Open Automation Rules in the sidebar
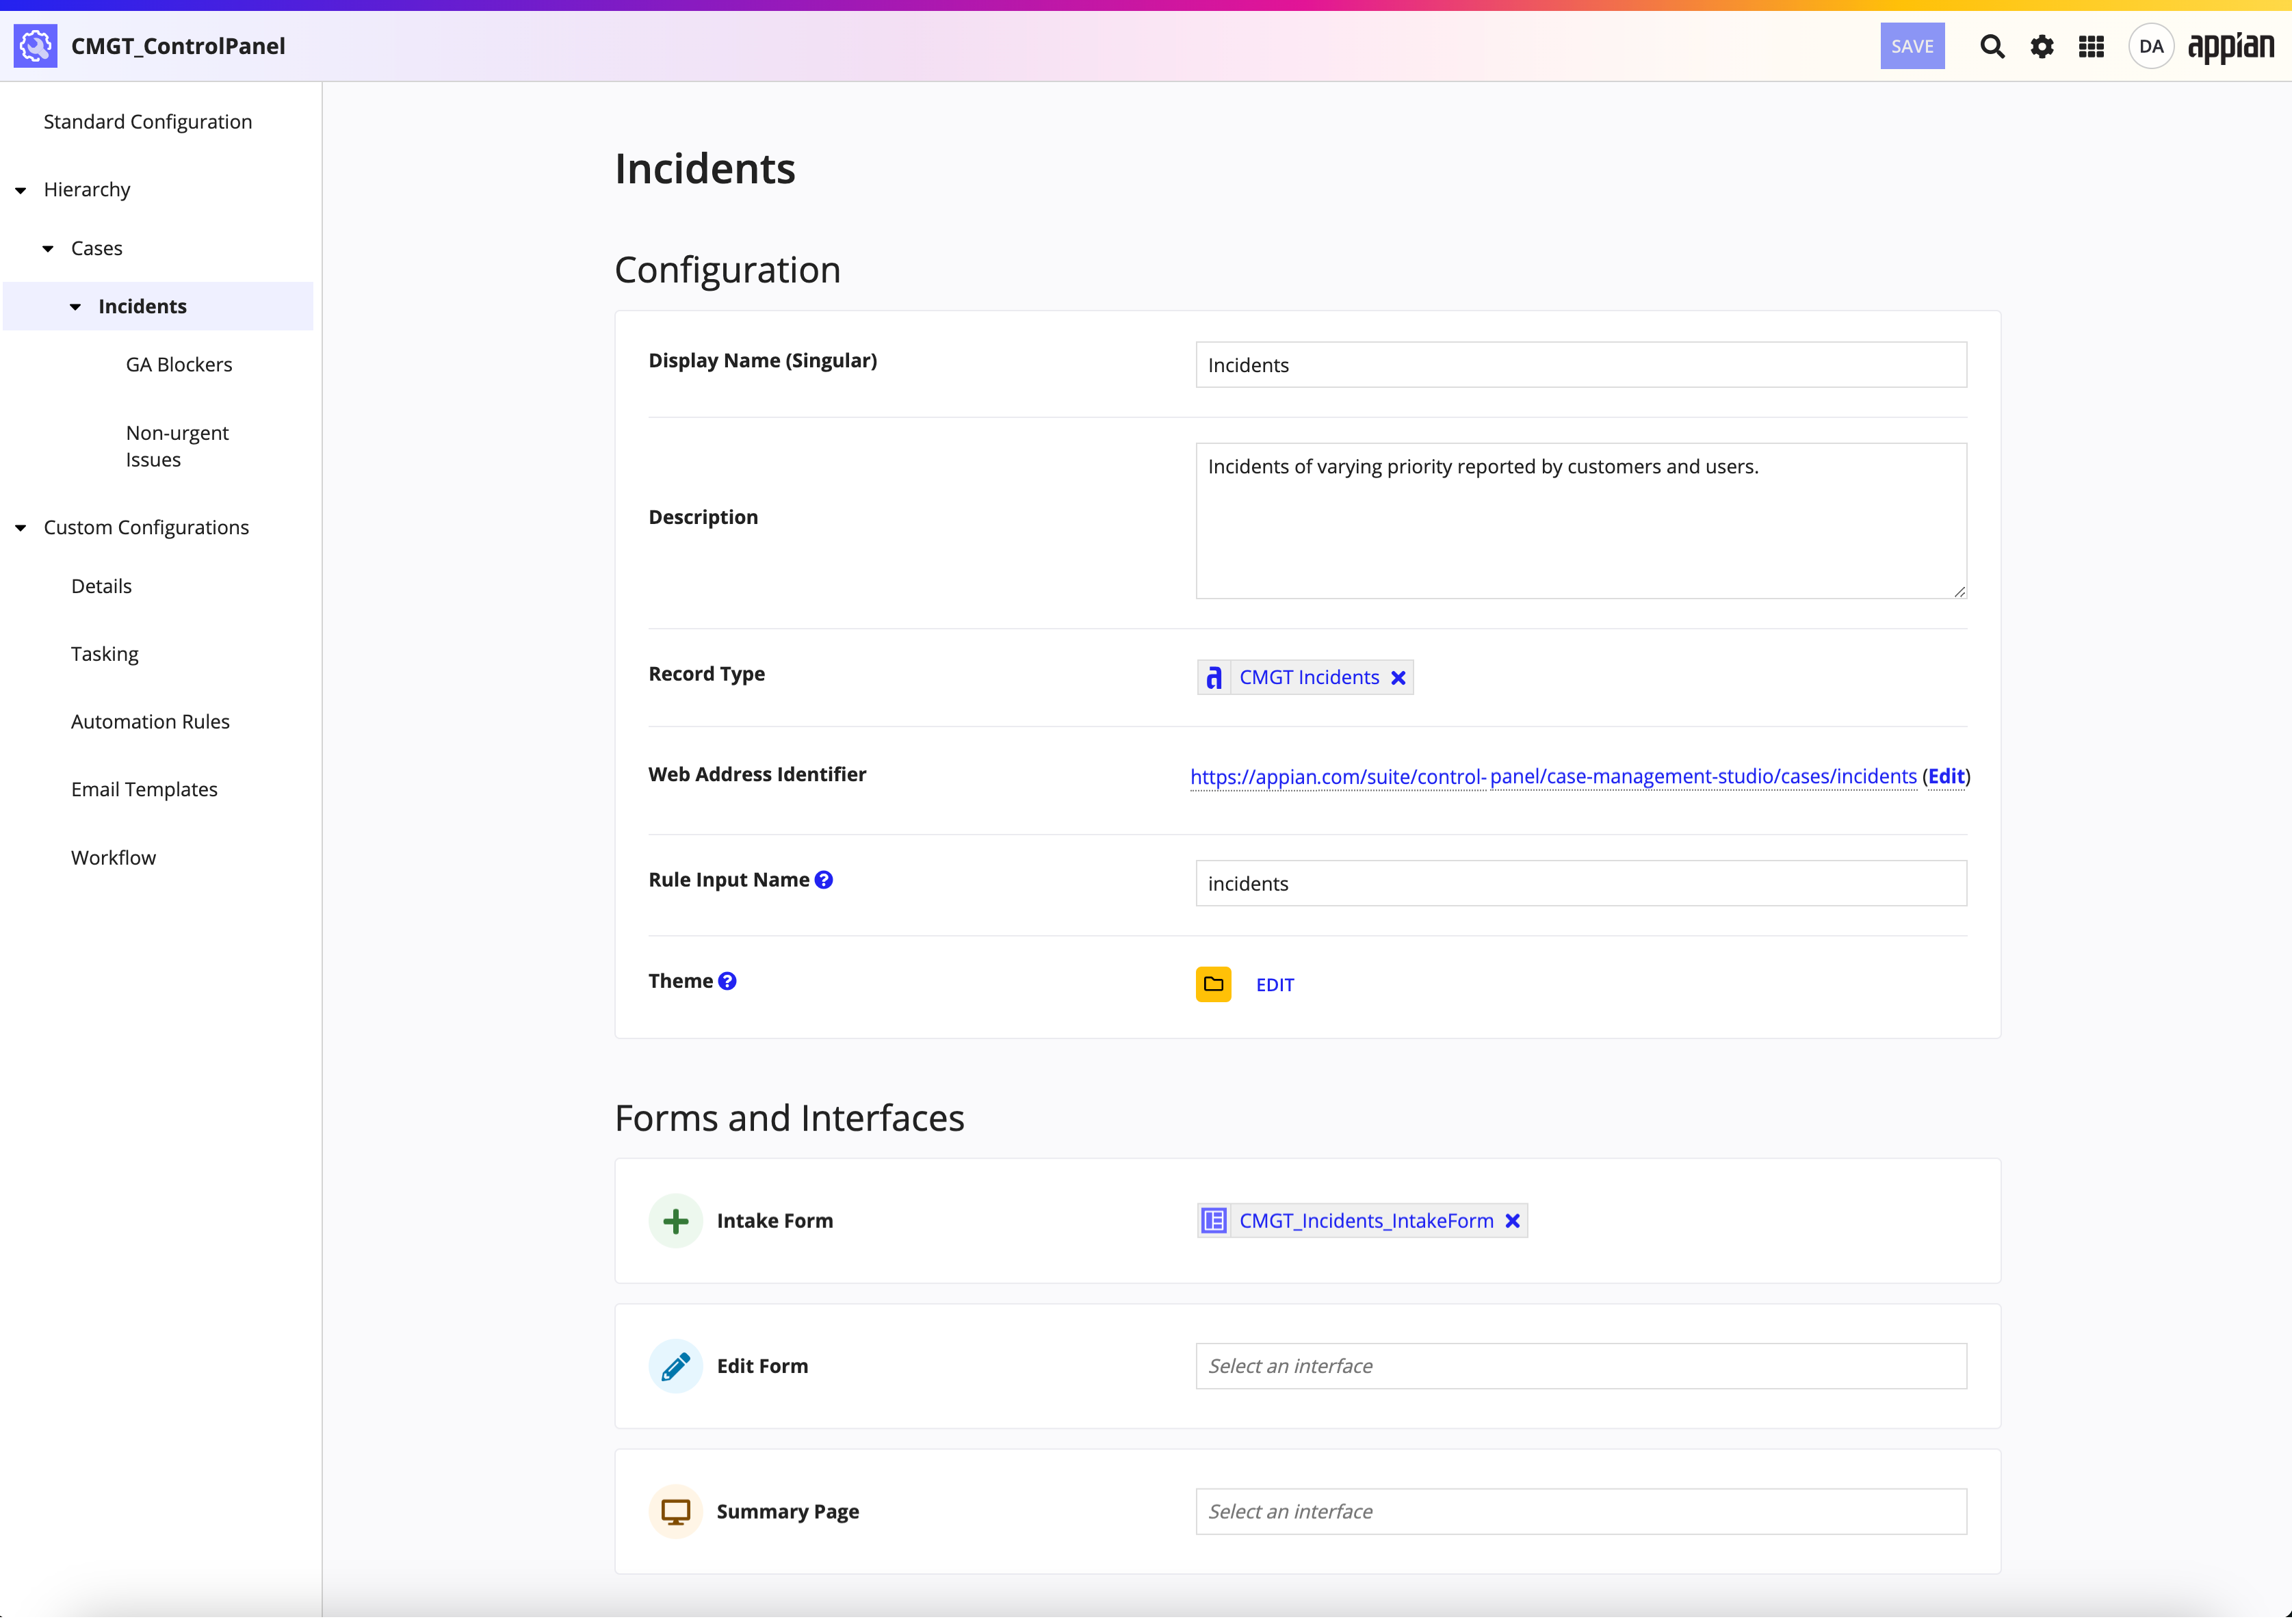Image resolution: width=2292 pixels, height=1624 pixels. (150, 722)
